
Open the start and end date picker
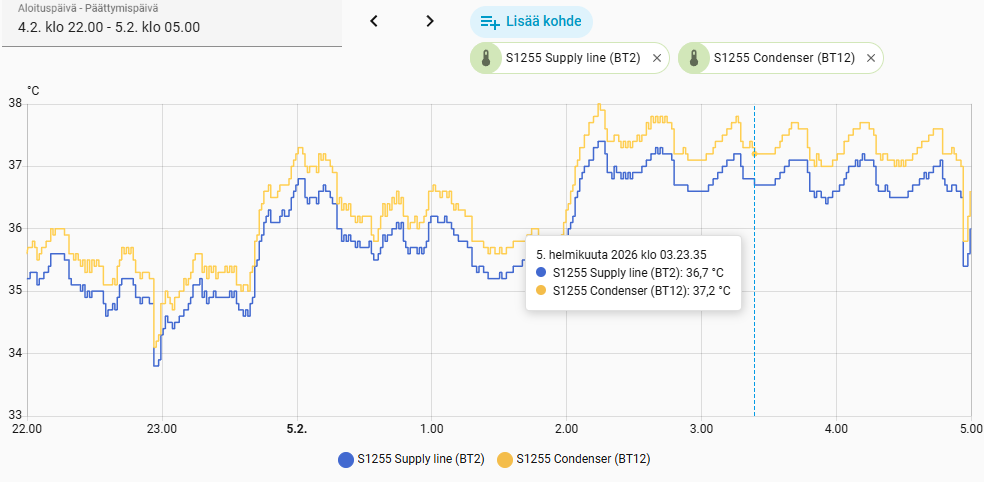click(171, 22)
